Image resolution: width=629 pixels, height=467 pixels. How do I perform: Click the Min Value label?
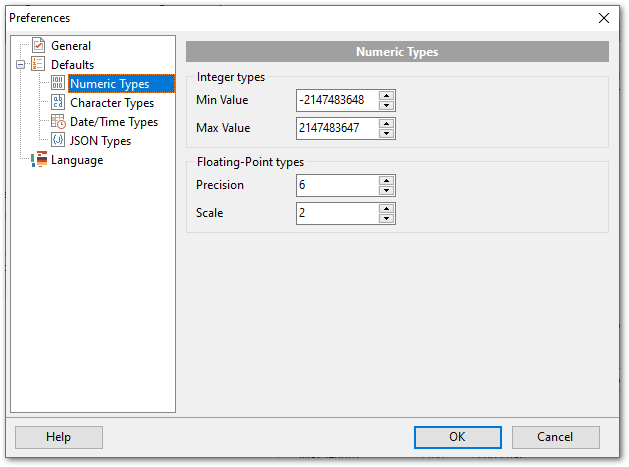point(222,100)
